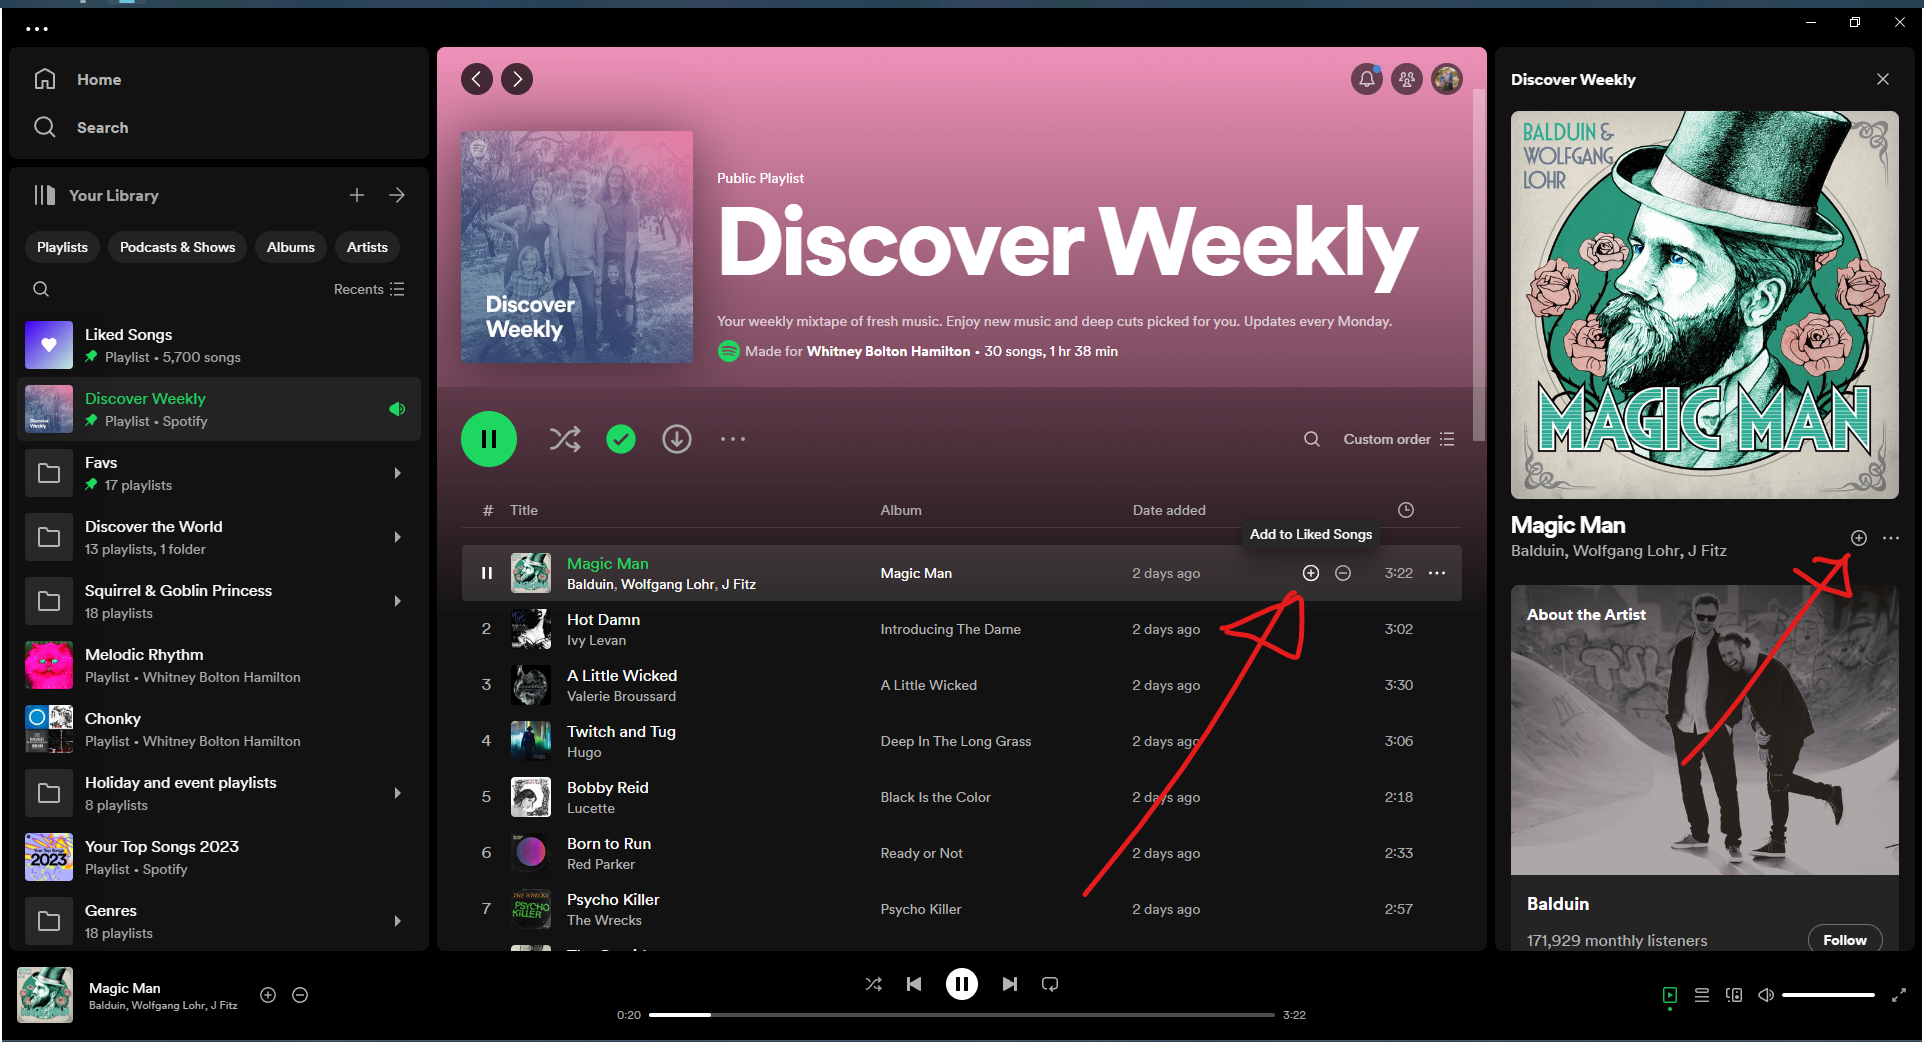Open Whitney Bolton Hamilton's profile link

(888, 351)
